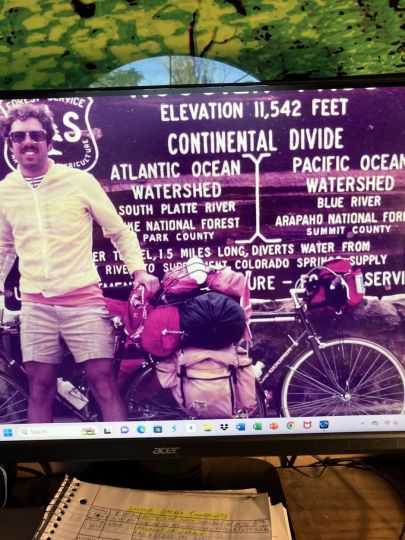
Task: Open Task View from the taskbar
Action: click(107, 430)
